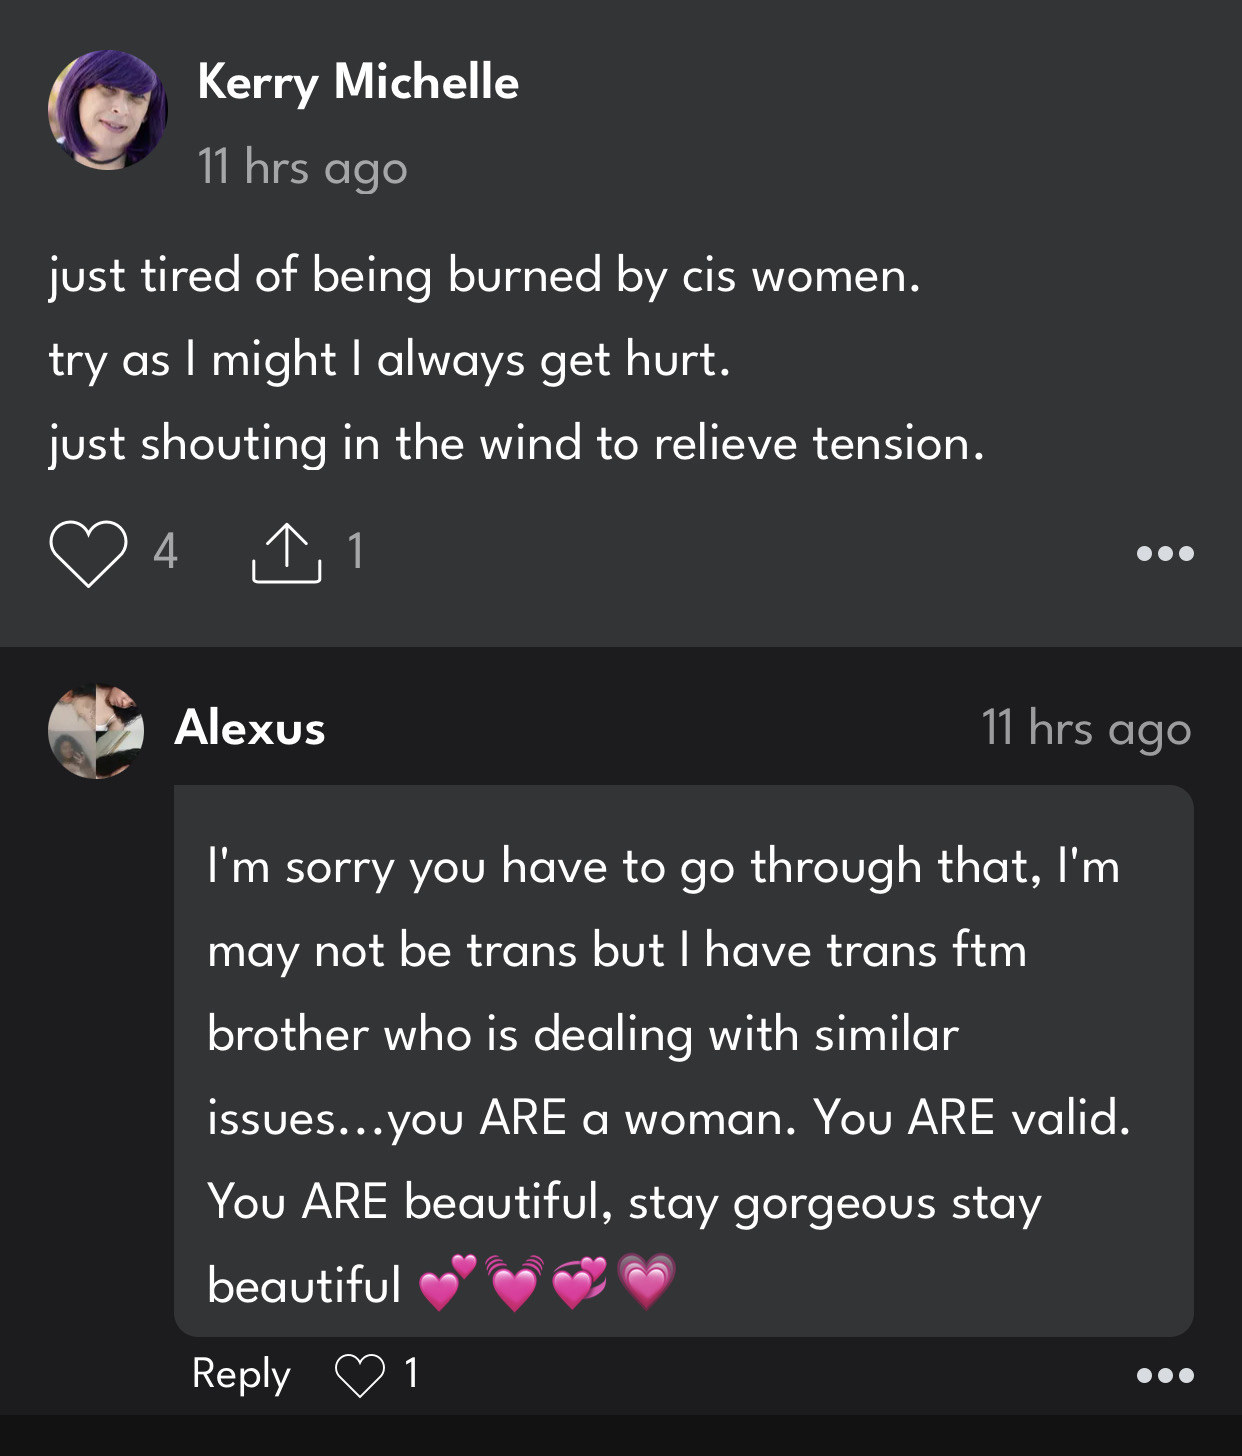
Task: Open the post's three-dot options menu
Action: (1165, 553)
